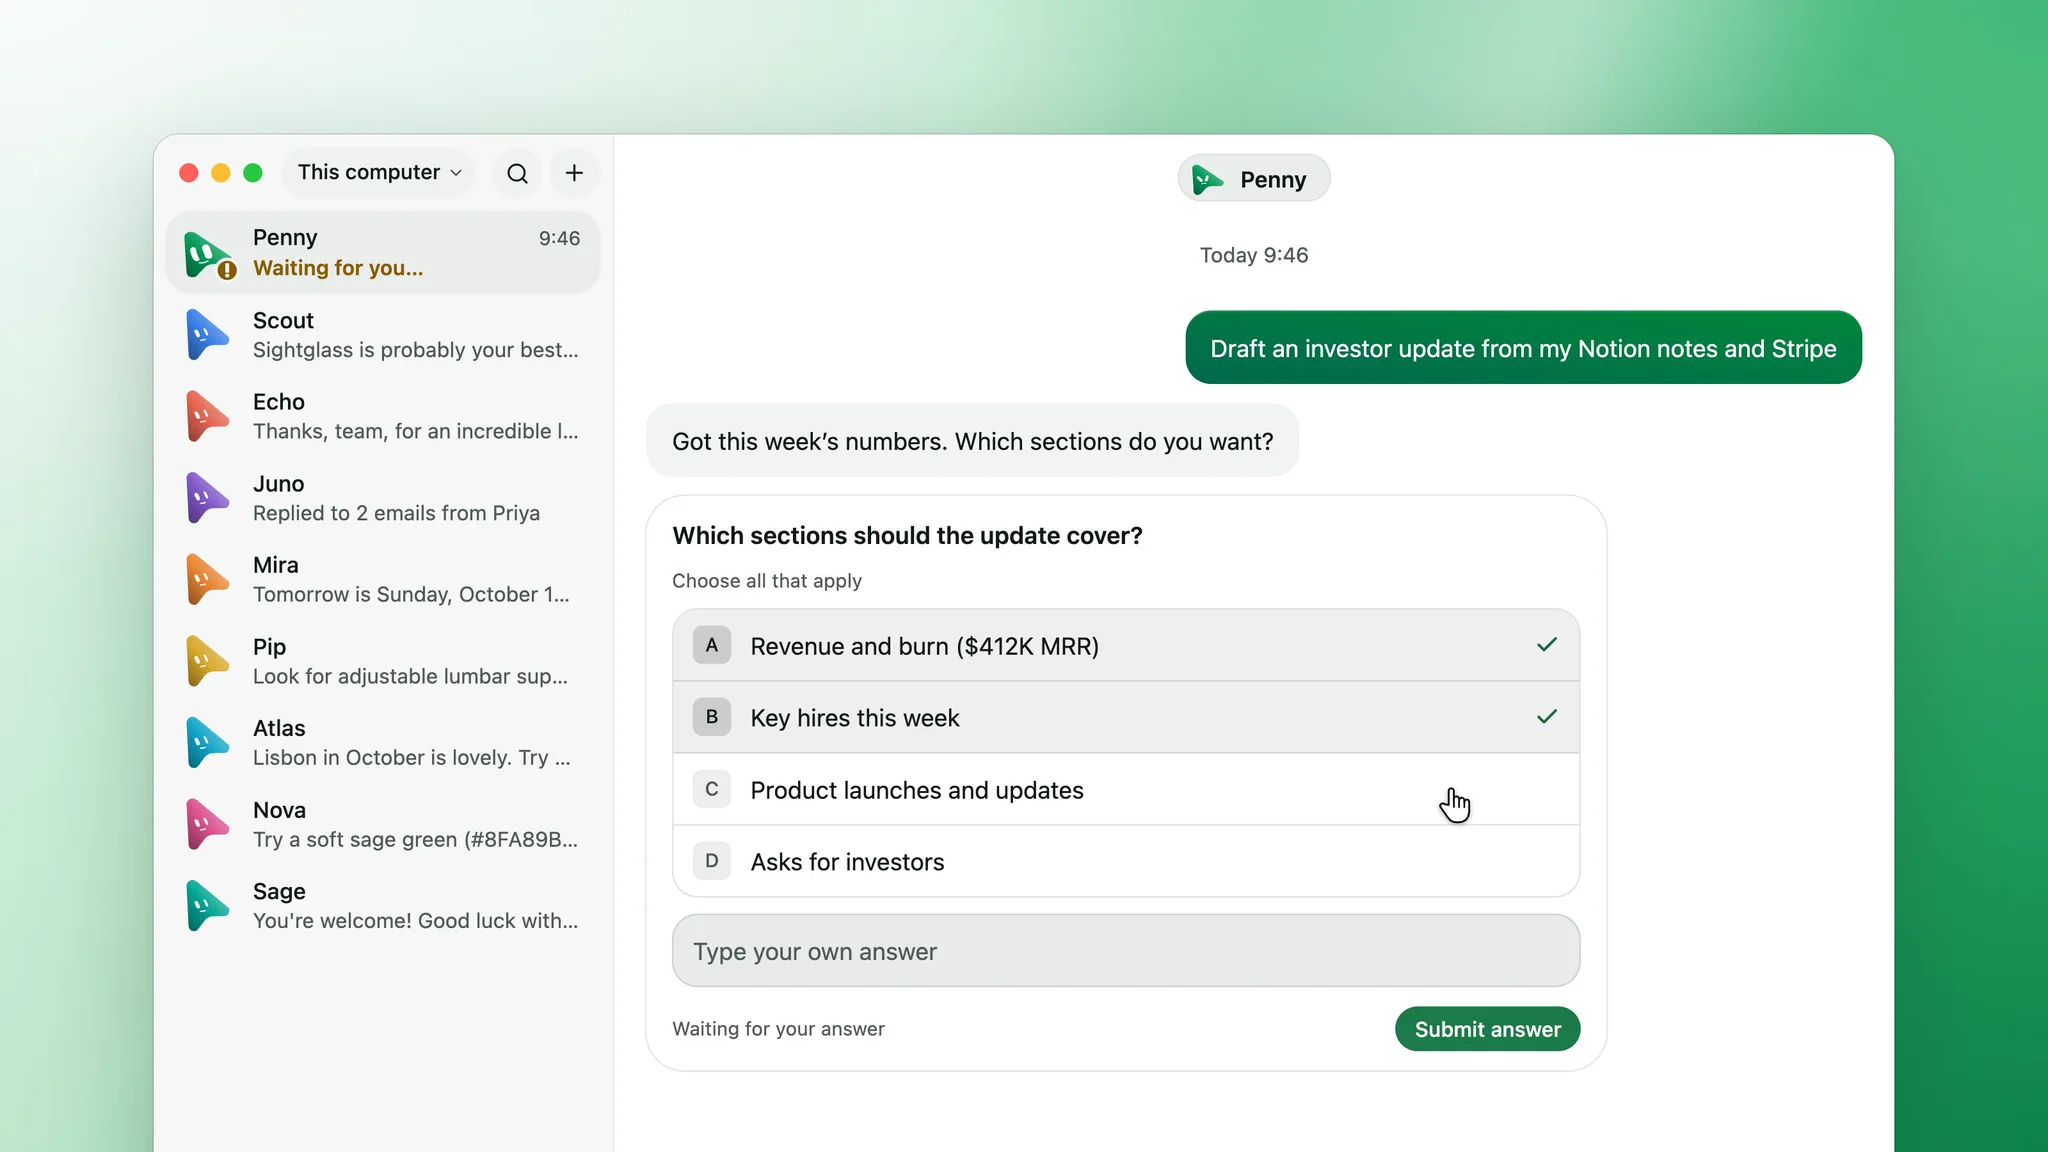Open Juno conversation about Priya emails
The width and height of the screenshot is (2048, 1152).
pos(383,498)
